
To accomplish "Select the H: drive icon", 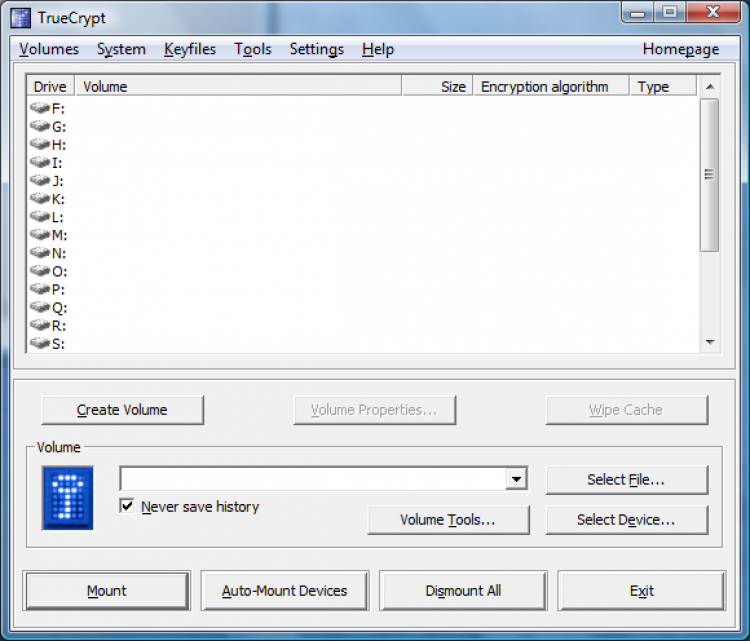I will [x=40, y=144].
